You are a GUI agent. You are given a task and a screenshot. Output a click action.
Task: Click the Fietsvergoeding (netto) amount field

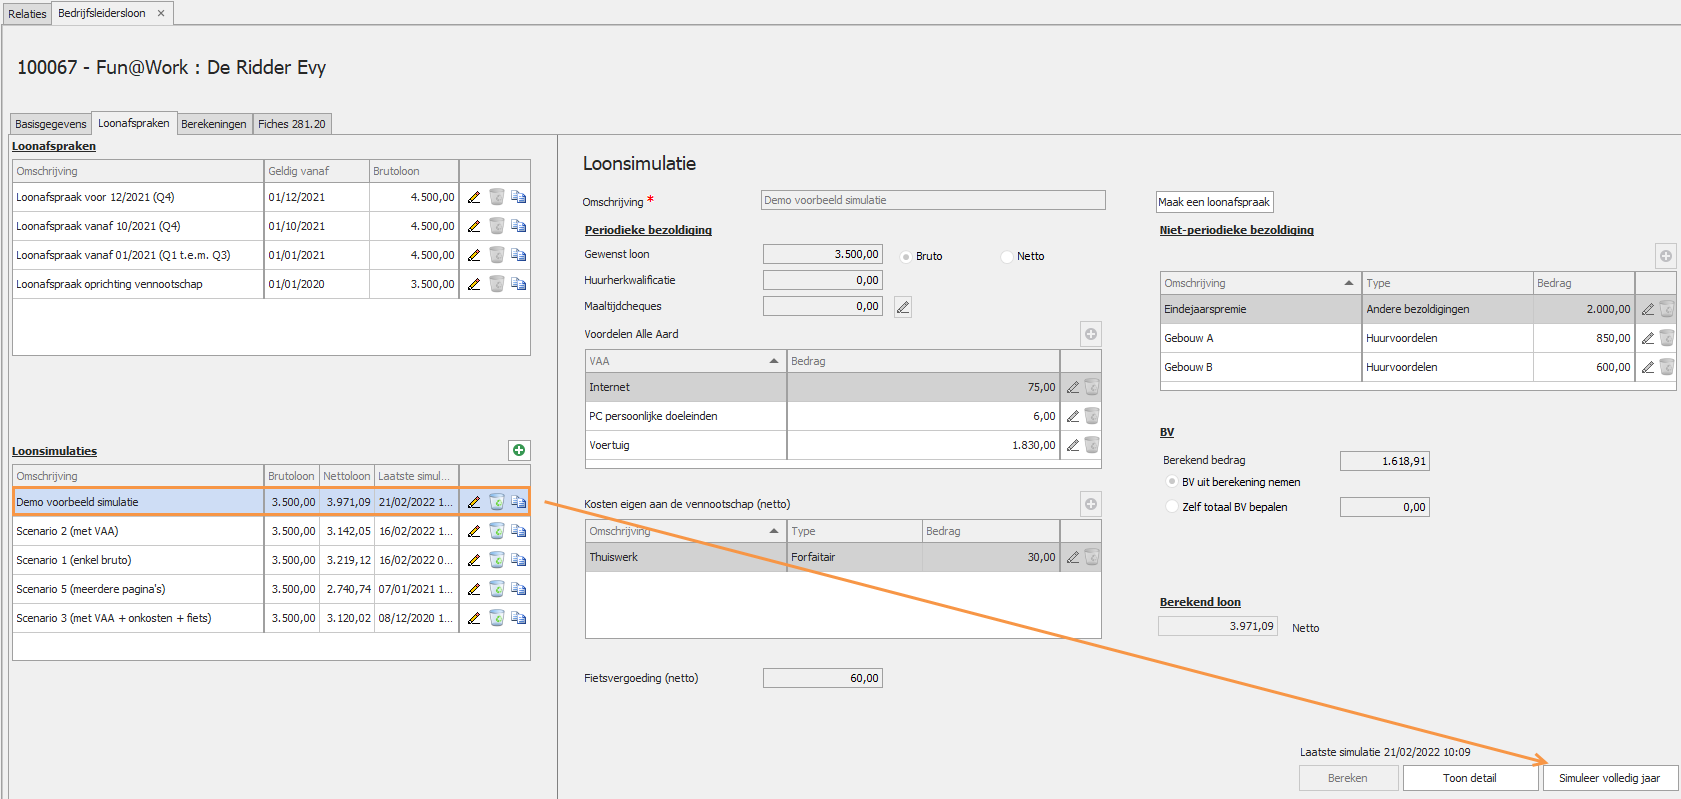pyautogui.click(x=822, y=678)
